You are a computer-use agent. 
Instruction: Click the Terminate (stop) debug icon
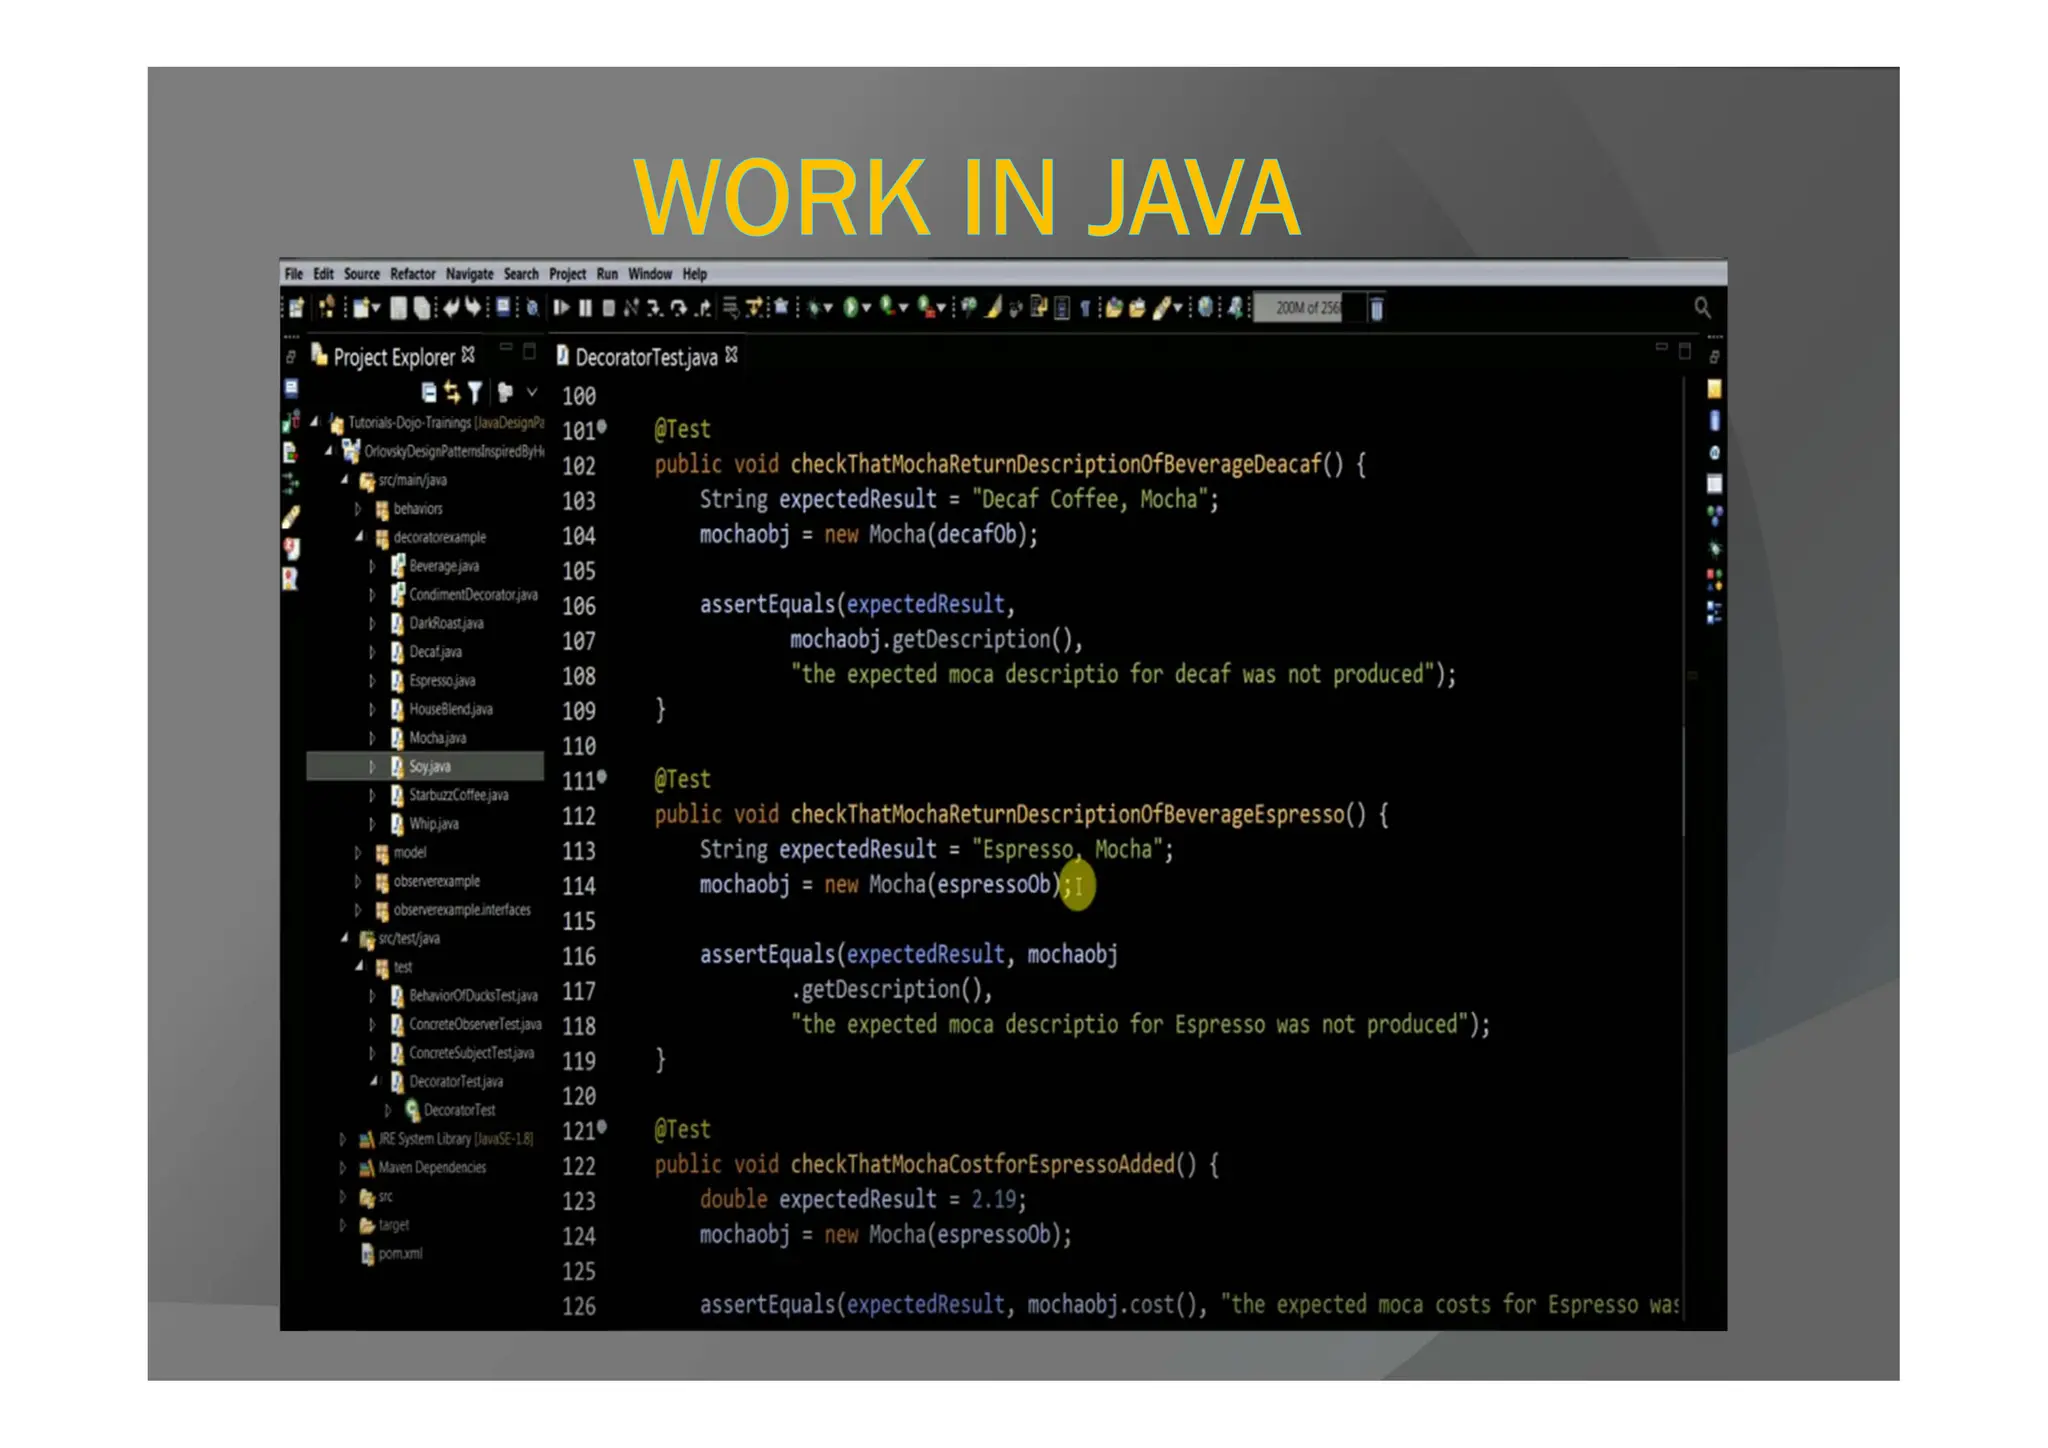[x=608, y=308]
